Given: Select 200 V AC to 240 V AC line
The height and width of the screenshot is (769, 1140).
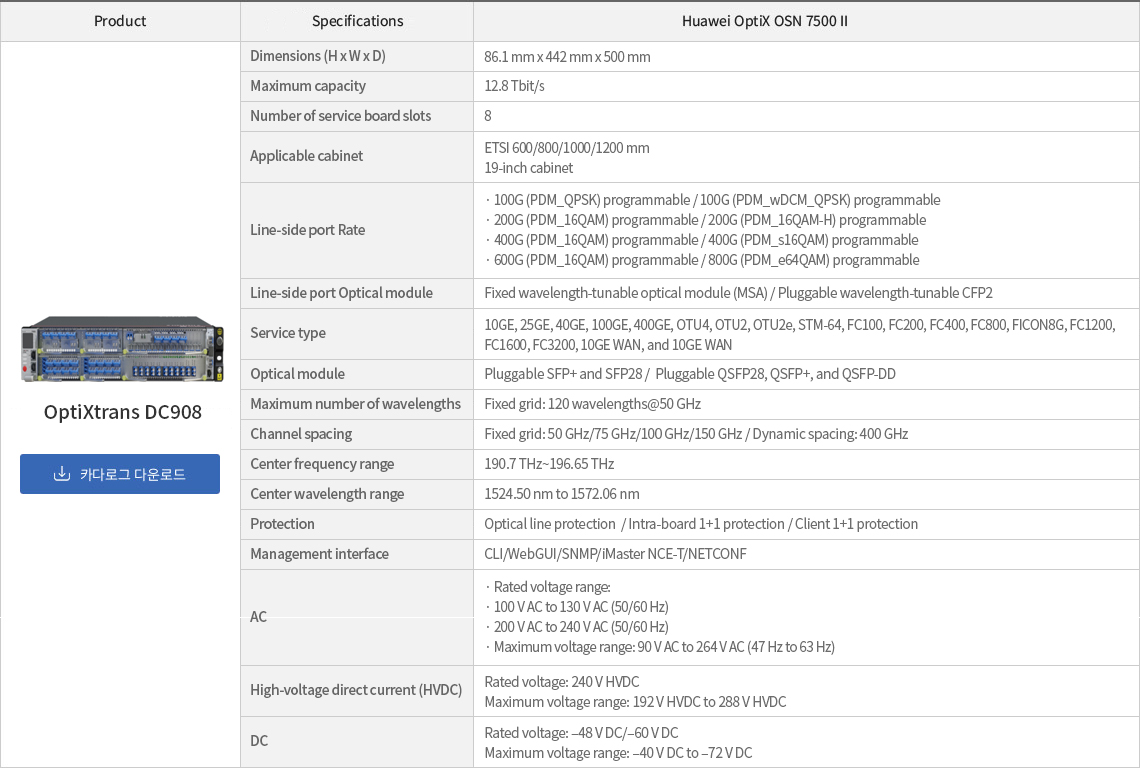Looking at the screenshot, I should 577,627.
